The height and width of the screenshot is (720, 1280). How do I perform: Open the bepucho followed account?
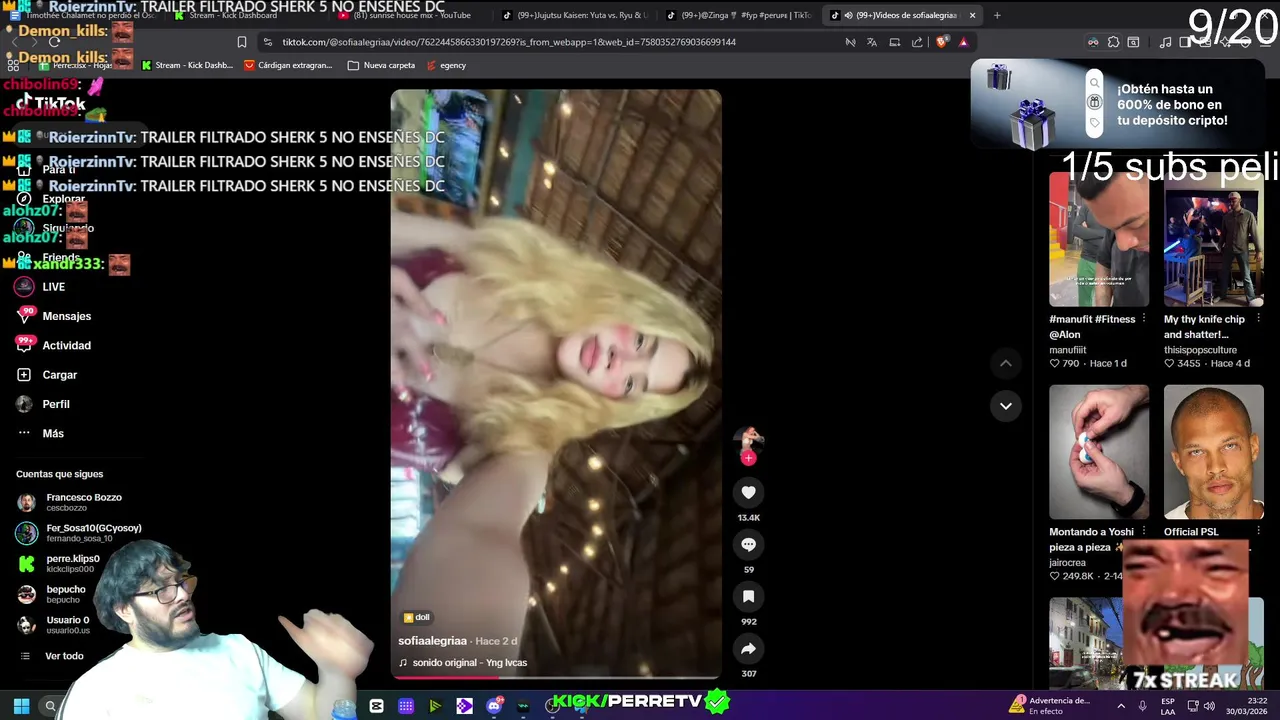52,594
